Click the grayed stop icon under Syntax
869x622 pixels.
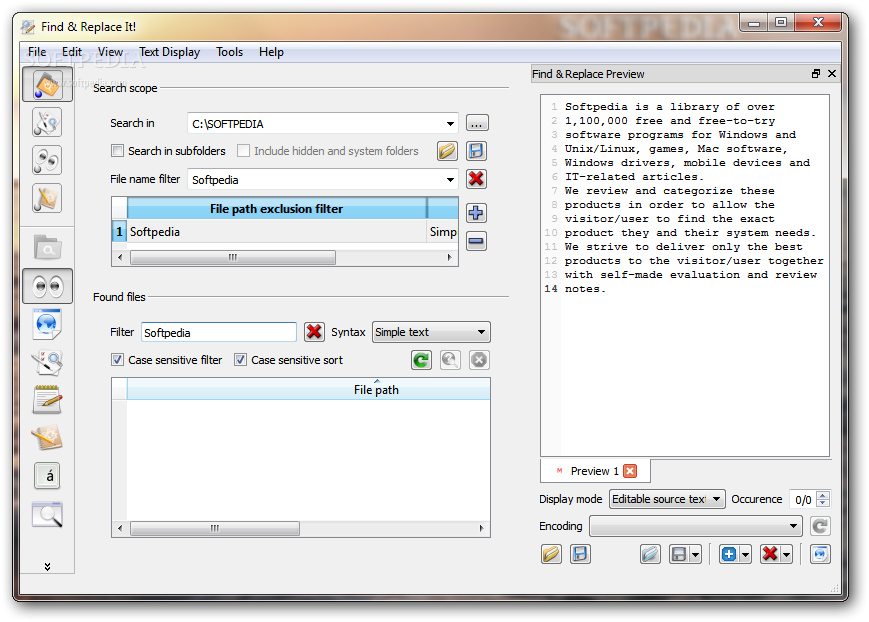[x=479, y=360]
